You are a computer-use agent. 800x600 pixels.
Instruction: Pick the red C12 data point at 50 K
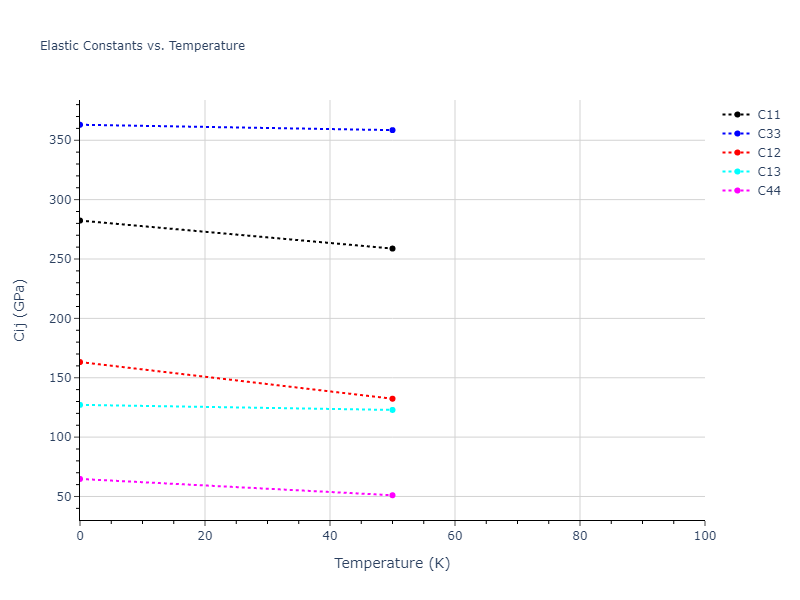coord(392,399)
